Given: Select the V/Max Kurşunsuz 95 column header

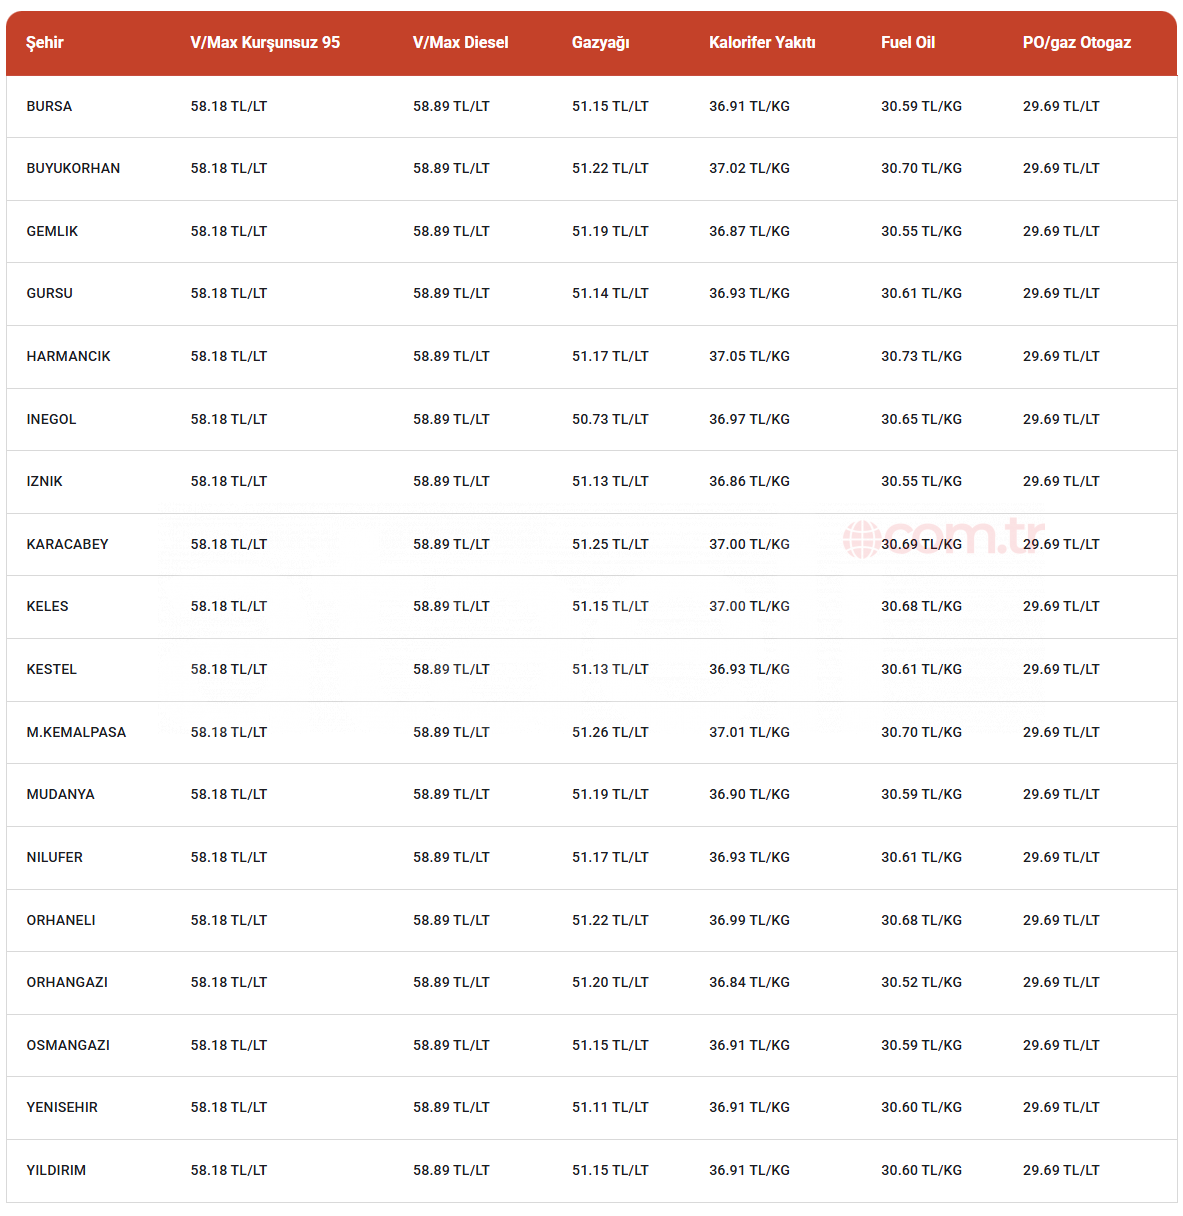Looking at the screenshot, I should click(265, 42).
